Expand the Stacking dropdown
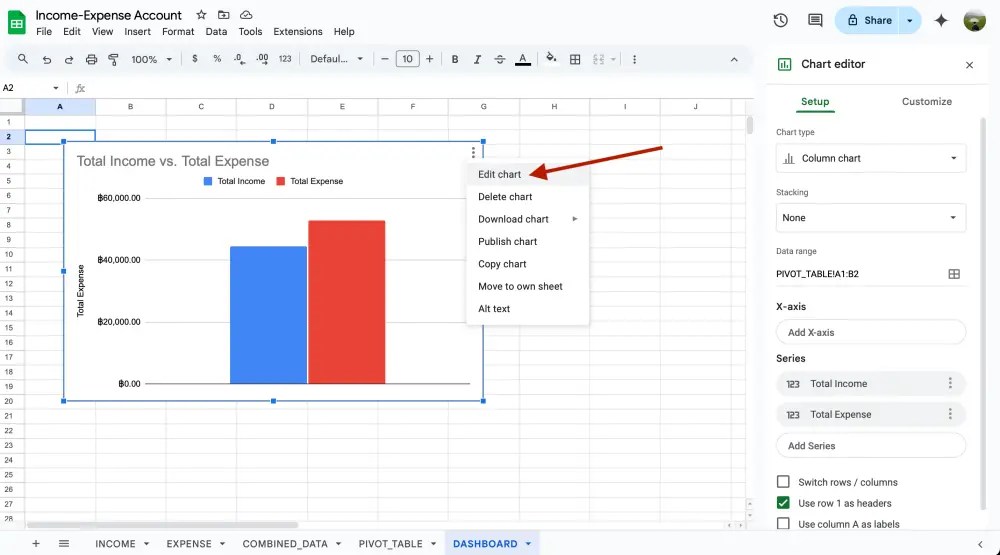This screenshot has height=555, width=1000. tap(870, 218)
